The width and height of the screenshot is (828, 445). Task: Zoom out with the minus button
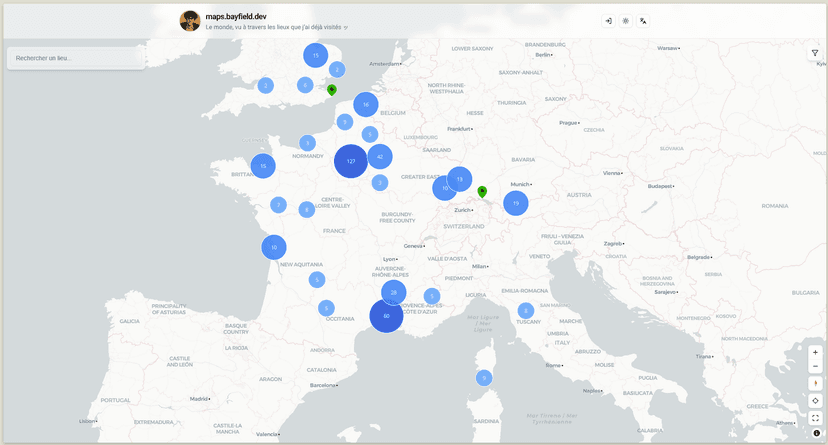(815, 366)
